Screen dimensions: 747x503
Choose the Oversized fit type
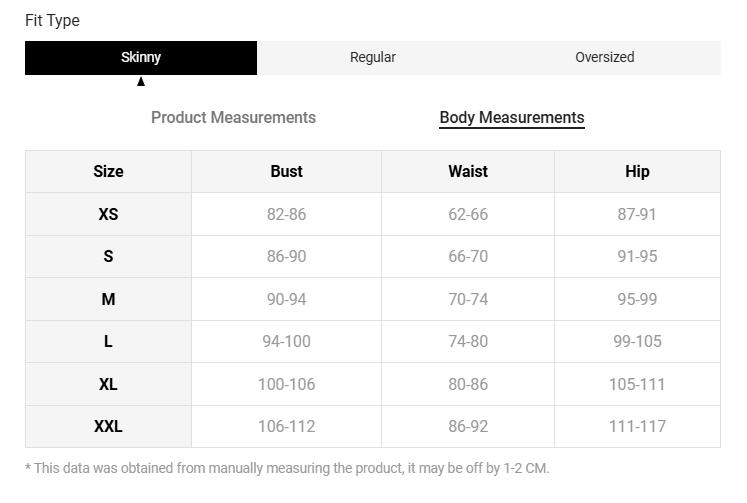pos(604,57)
